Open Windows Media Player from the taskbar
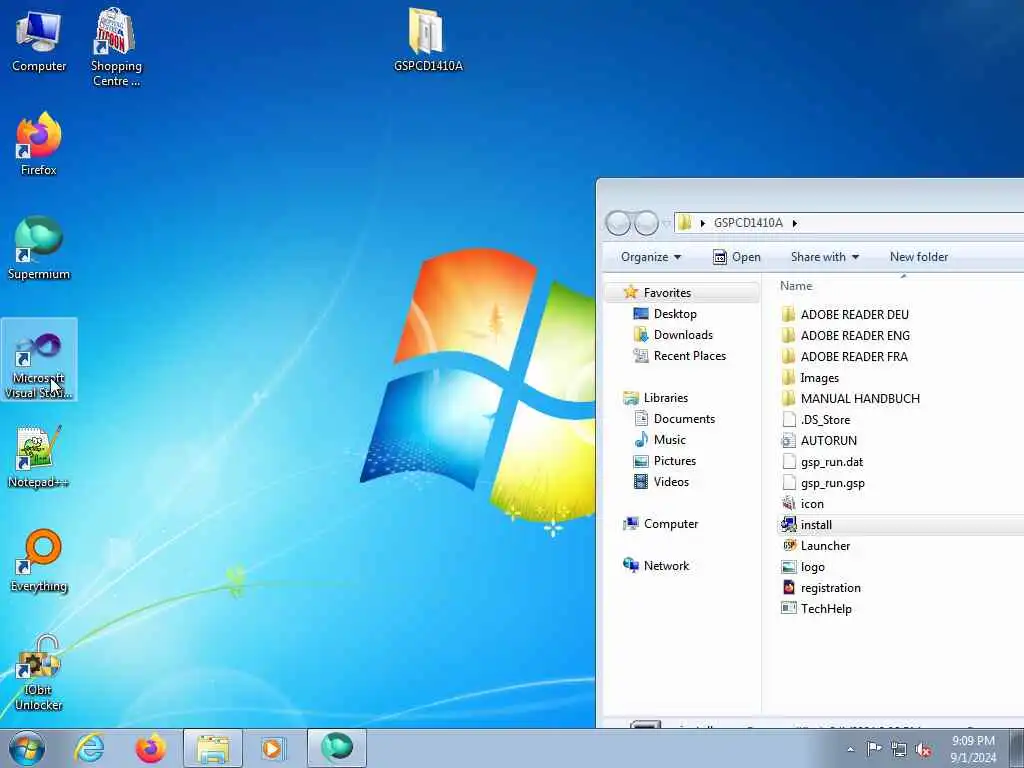 273,748
